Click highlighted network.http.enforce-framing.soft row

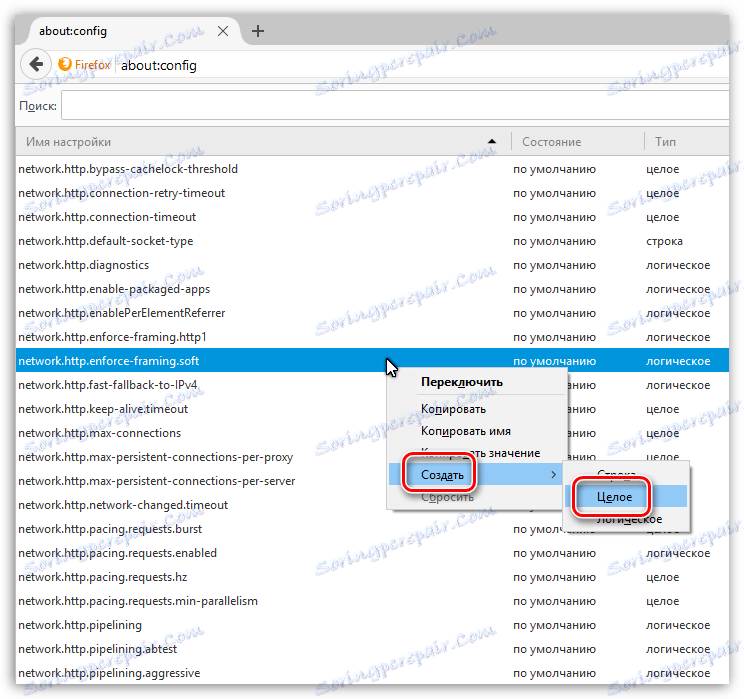(372, 361)
